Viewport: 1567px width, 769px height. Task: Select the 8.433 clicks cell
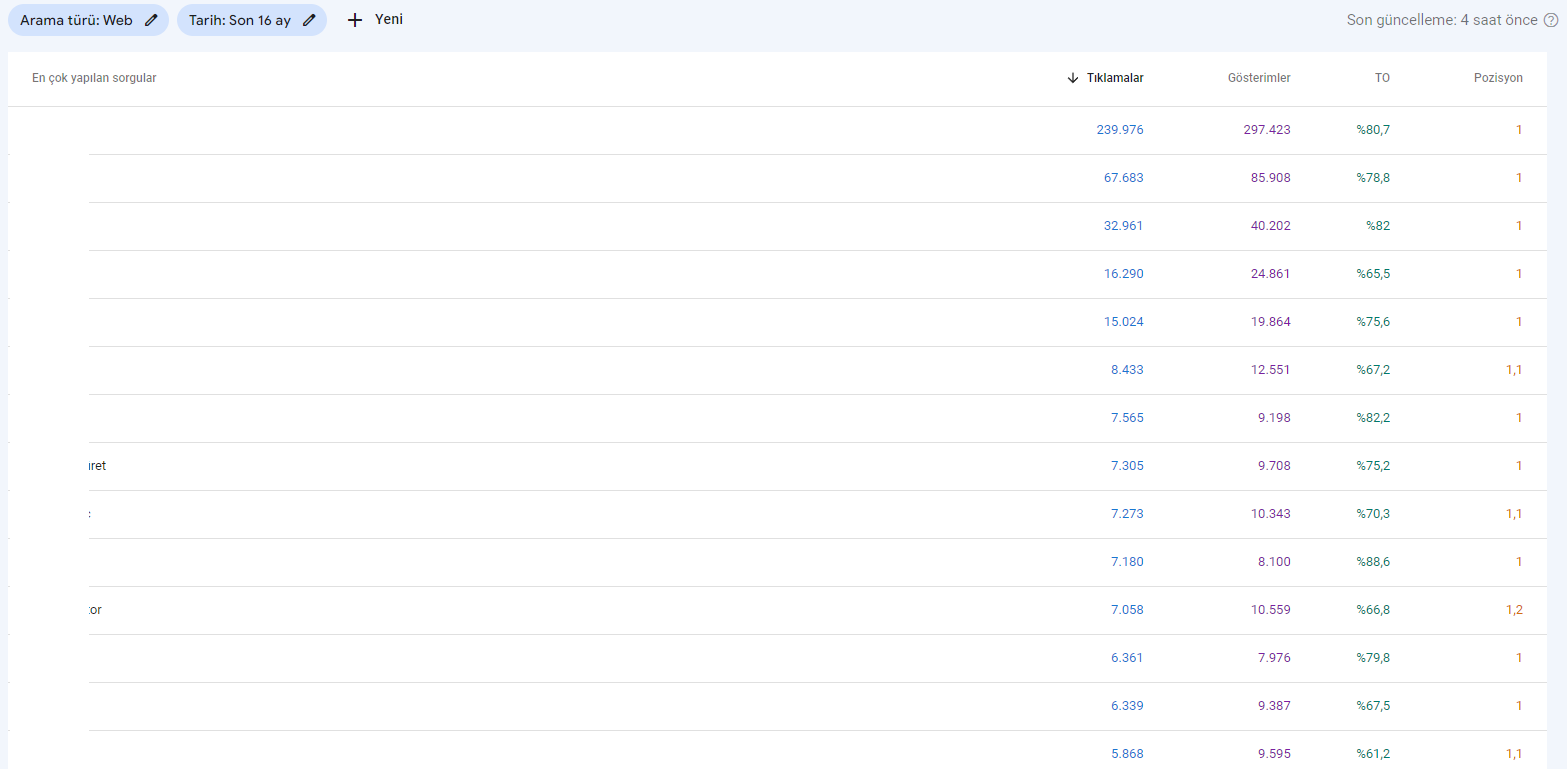pyautogui.click(x=1127, y=370)
